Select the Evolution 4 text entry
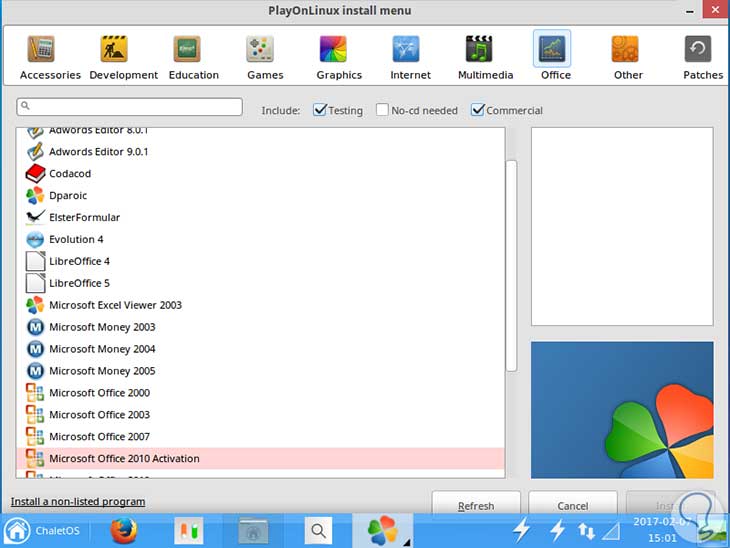The height and width of the screenshot is (548, 730). click(x=76, y=239)
